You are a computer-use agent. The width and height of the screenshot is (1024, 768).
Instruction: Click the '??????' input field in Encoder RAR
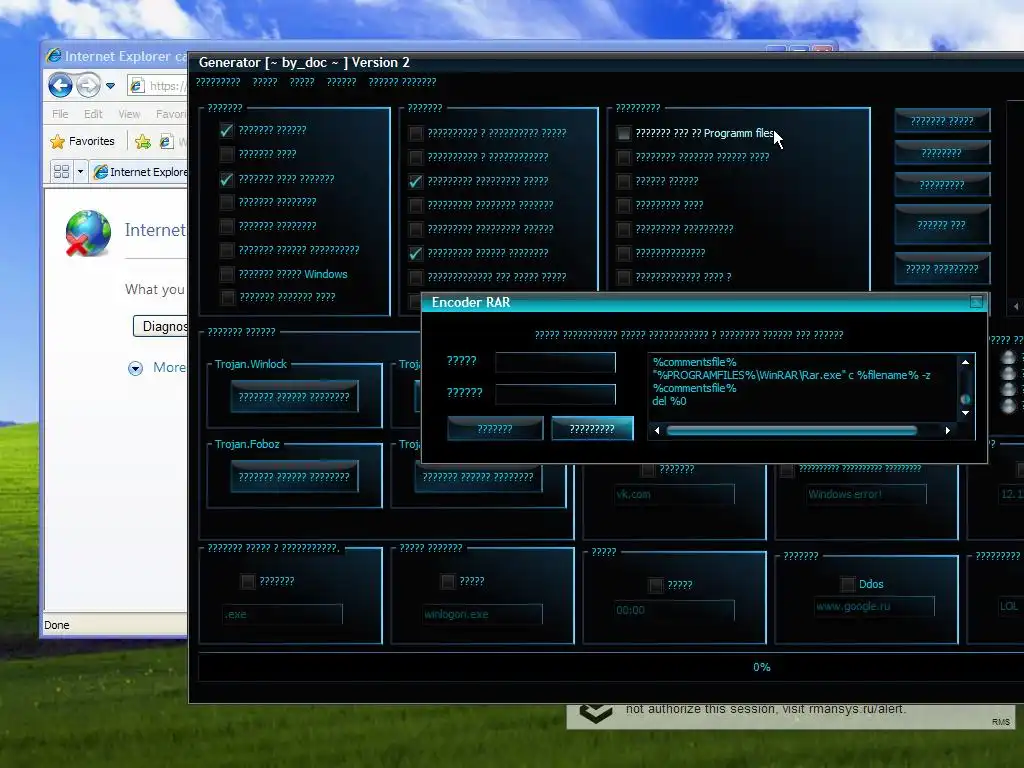555,394
